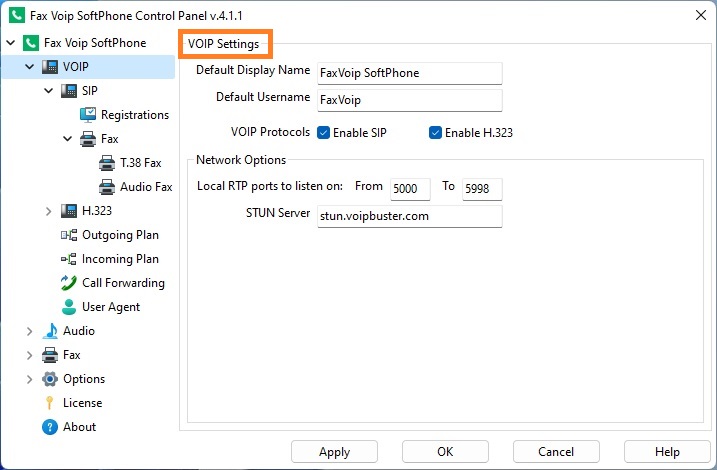The height and width of the screenshot is (470, 717).
Task: Select Incoming Plan in the tree
Action: [120, 259]
